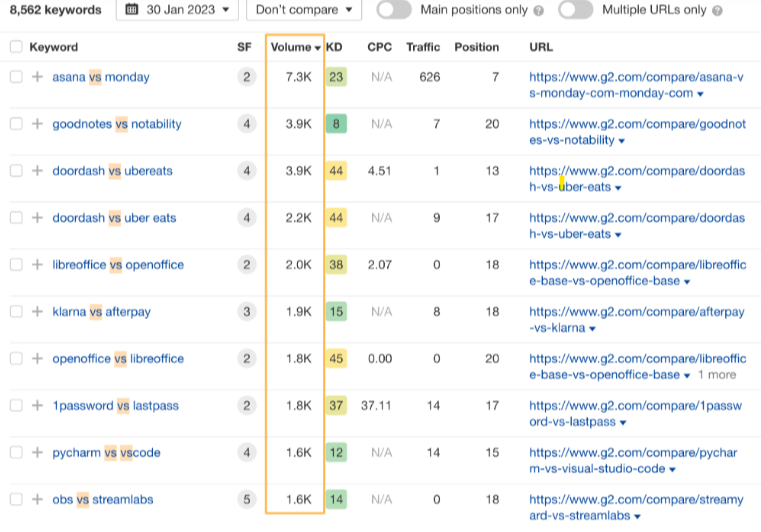Click the Traffic column header

pos(423,47)
